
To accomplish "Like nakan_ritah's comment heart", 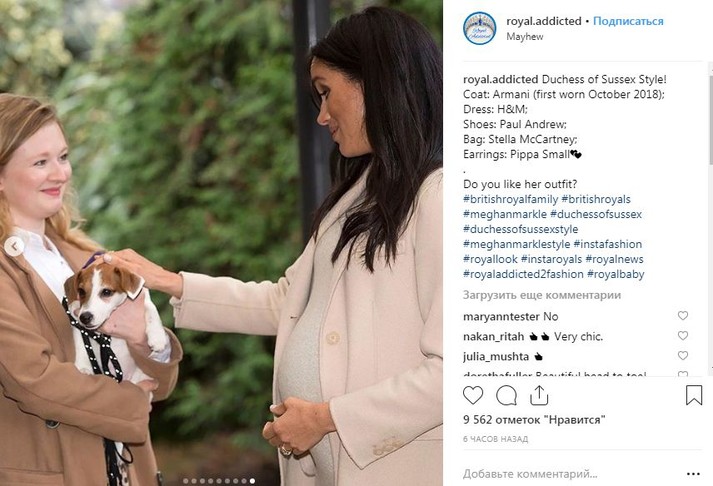I will [683, 336].
